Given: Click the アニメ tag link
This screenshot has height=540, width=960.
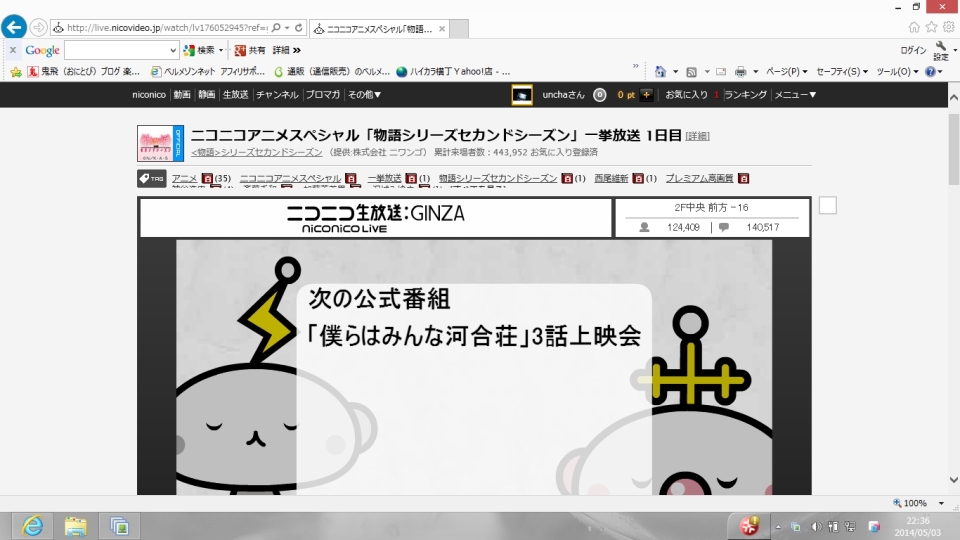Looking at the screenshot, I should 184,178.
